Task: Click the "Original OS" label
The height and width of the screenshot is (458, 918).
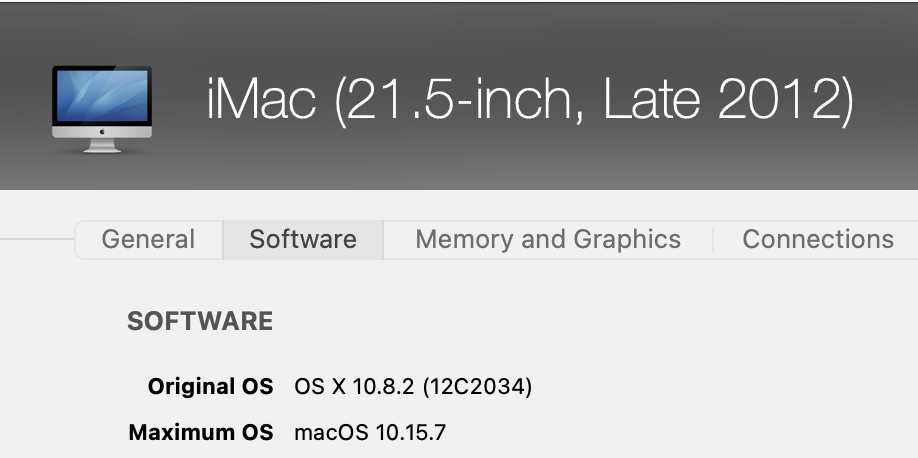Action: click(x=210, y=386)
